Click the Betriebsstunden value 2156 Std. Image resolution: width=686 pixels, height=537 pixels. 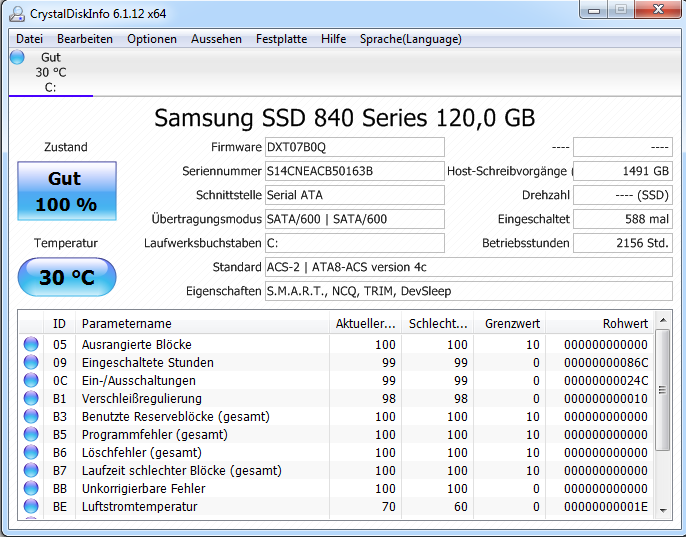coord(623,243)
